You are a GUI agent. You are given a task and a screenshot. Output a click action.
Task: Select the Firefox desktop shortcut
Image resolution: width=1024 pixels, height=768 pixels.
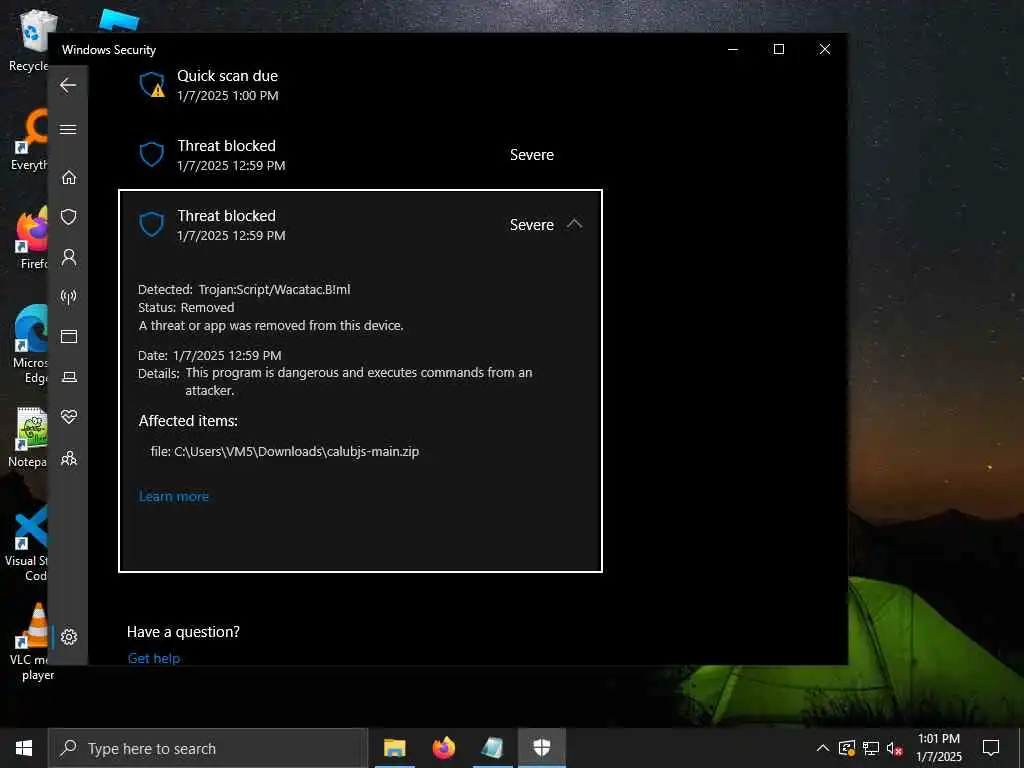(x=33, y=238)
